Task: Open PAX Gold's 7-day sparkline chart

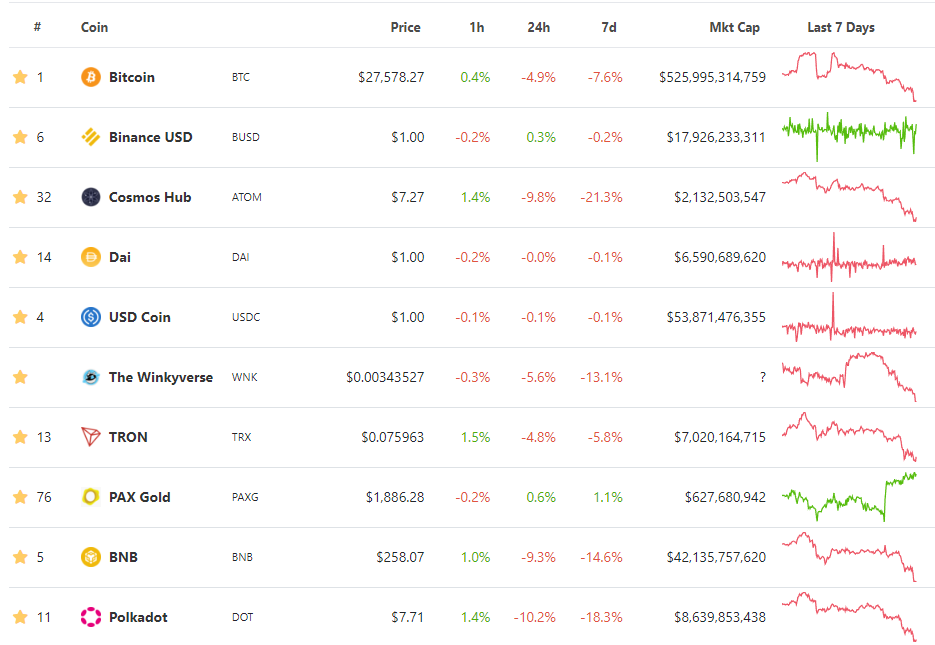Action: pos(849,497)
